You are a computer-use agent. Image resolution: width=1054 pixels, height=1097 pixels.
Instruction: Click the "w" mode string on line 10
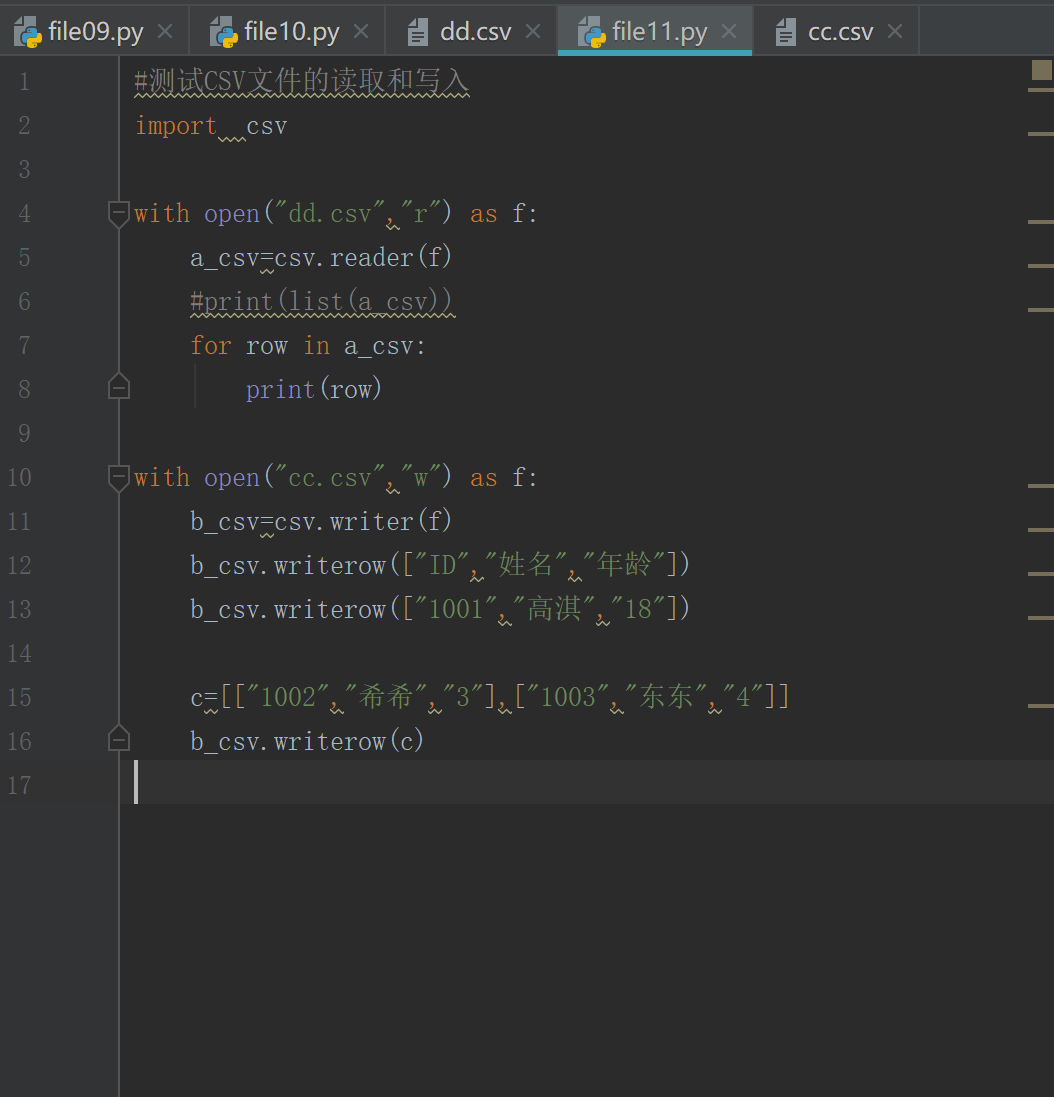[x=420, y=478]
